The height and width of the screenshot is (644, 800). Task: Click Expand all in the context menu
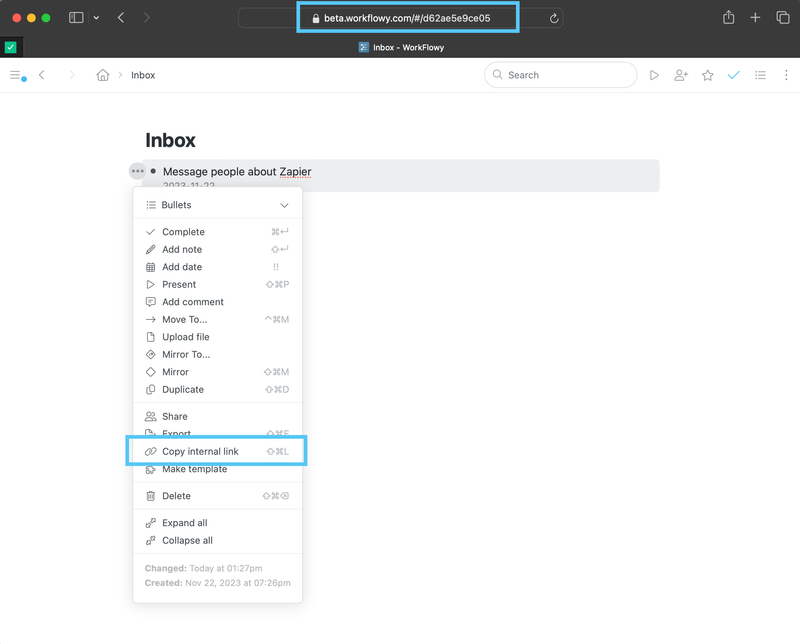click(183, 522)
